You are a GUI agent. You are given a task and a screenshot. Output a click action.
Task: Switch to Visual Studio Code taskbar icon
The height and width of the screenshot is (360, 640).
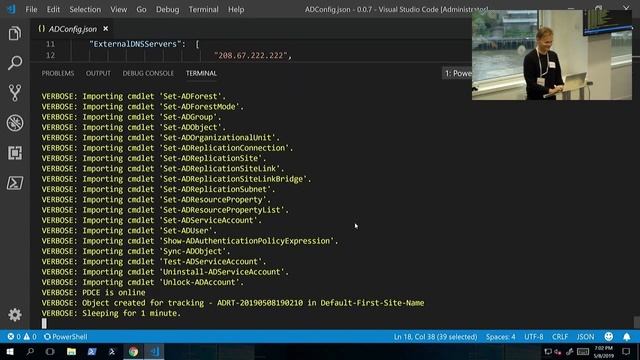tap(154, 351)
